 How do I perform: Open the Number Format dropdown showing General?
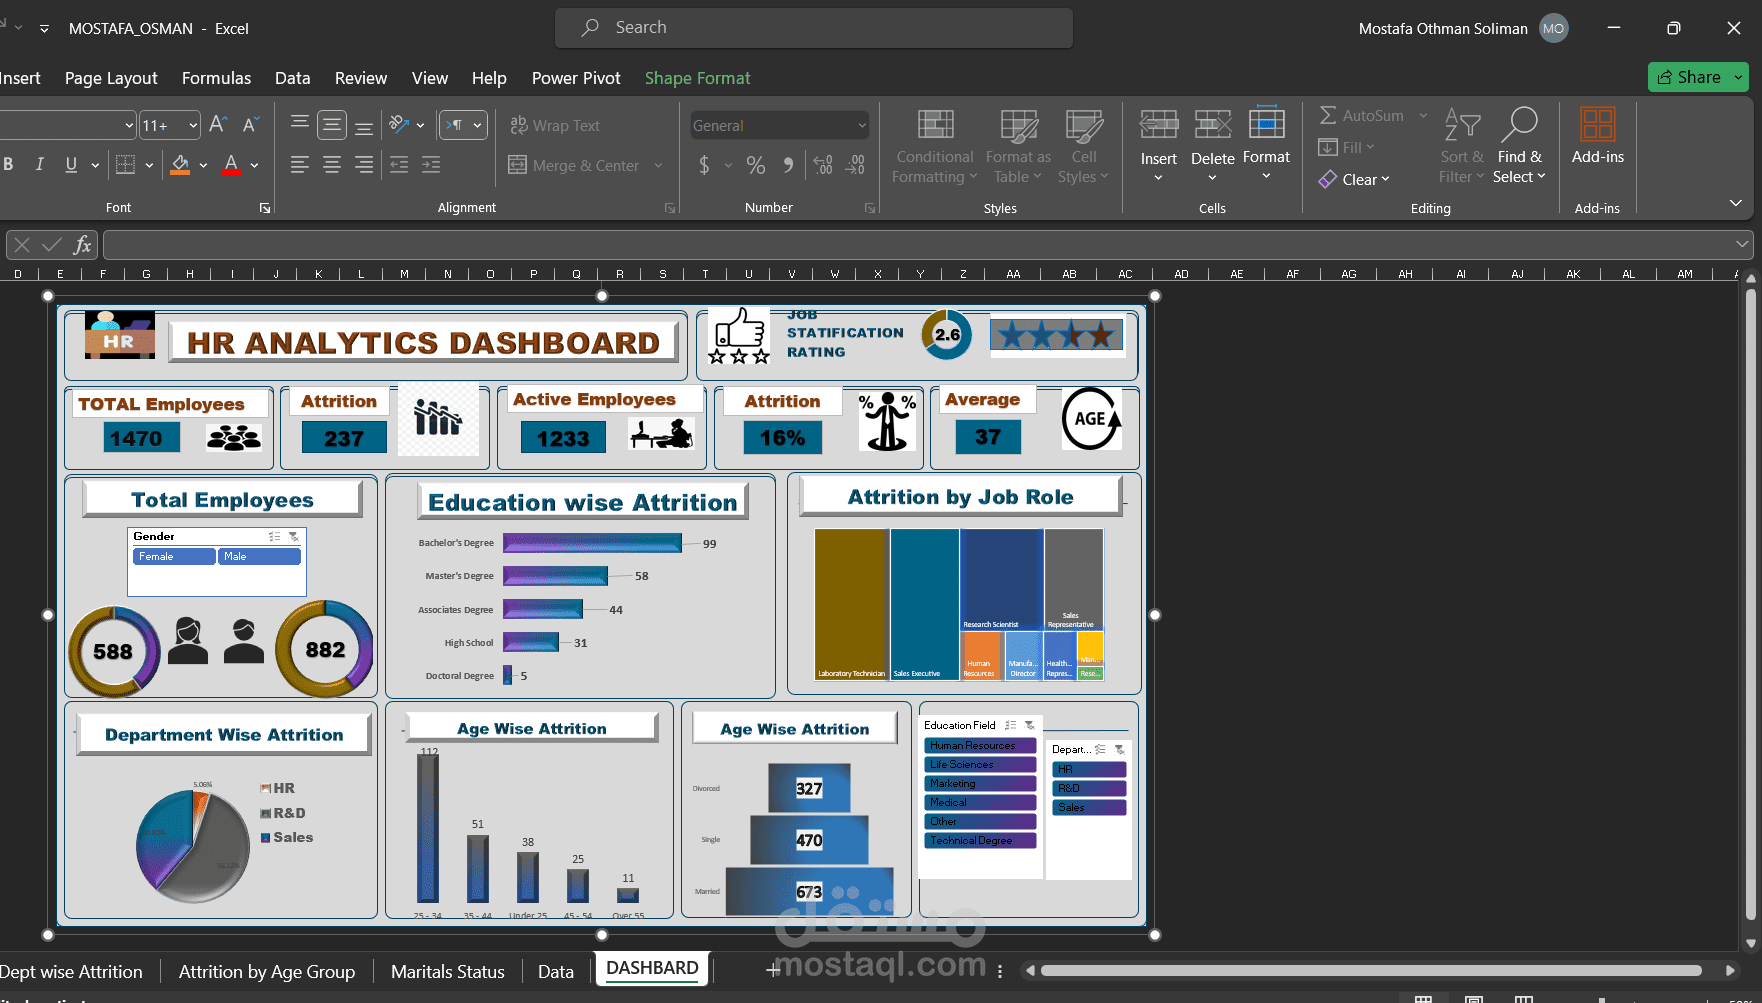[779, 125]
